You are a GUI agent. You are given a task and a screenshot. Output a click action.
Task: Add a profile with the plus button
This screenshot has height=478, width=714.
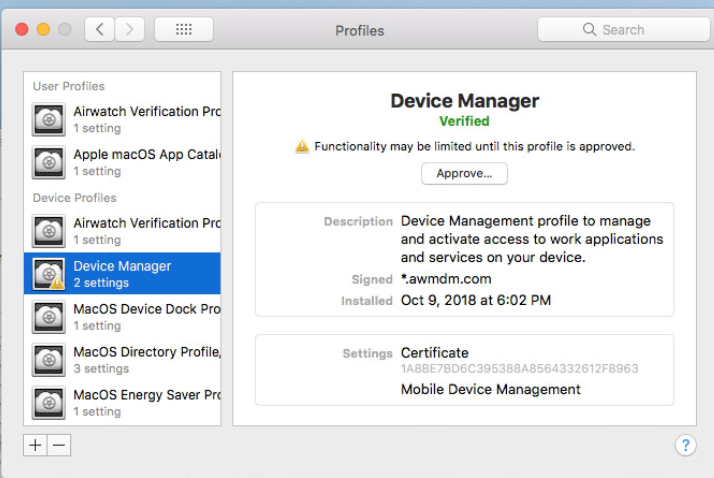point(36,446)
